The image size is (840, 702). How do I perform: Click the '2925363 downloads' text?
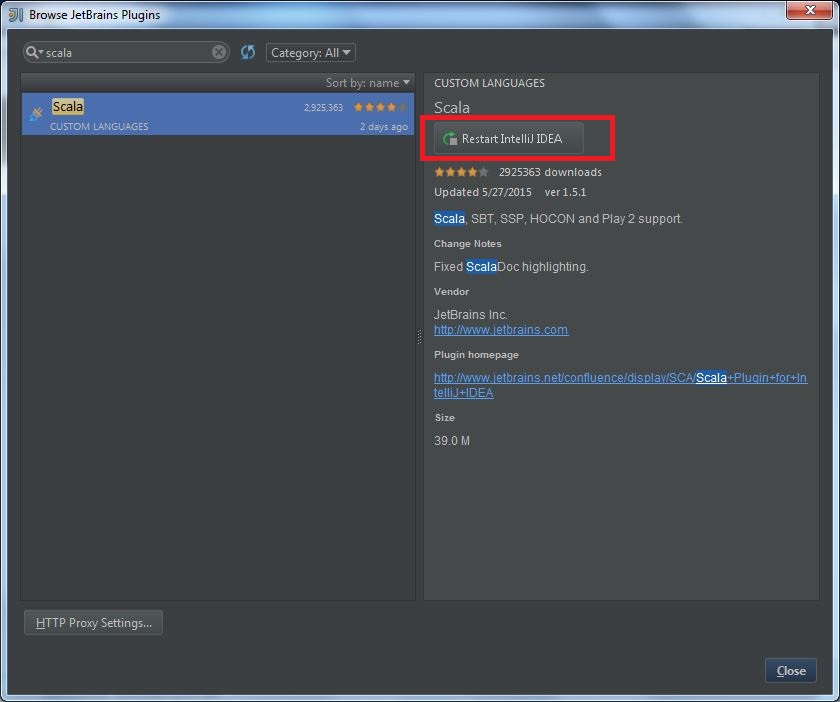[550, 172]
